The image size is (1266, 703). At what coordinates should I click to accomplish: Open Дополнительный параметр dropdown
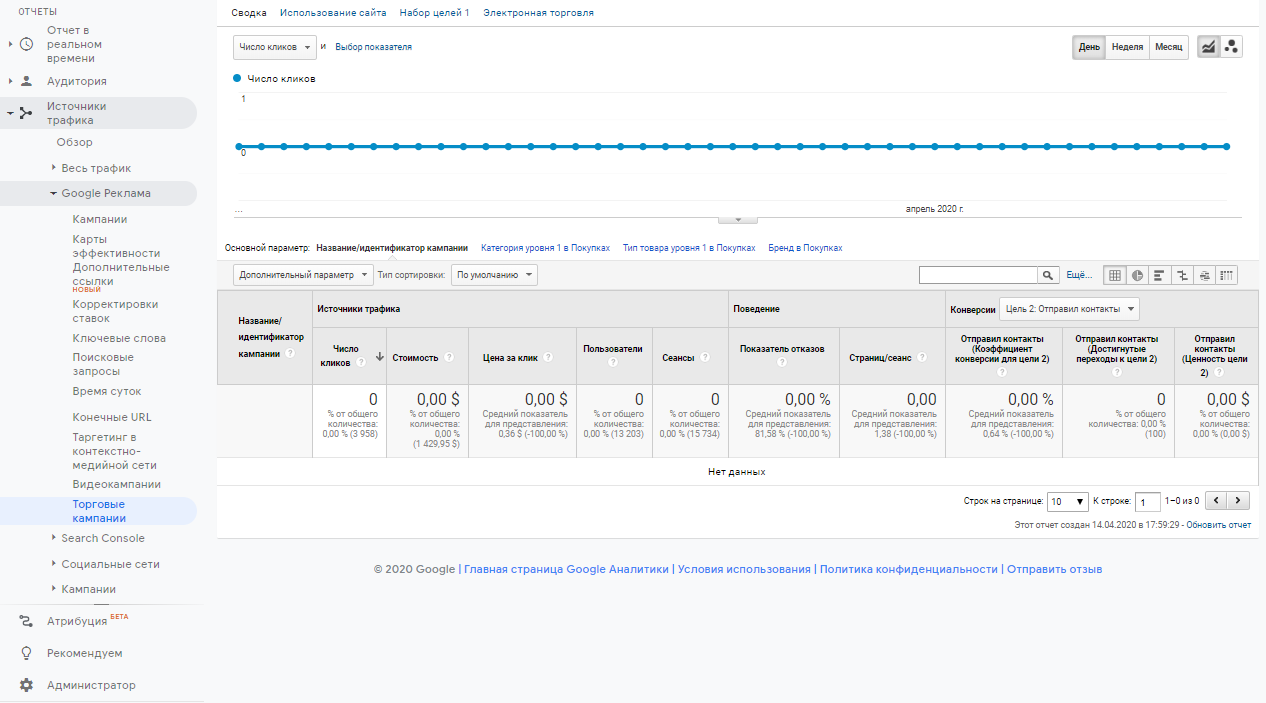[303, 274]
